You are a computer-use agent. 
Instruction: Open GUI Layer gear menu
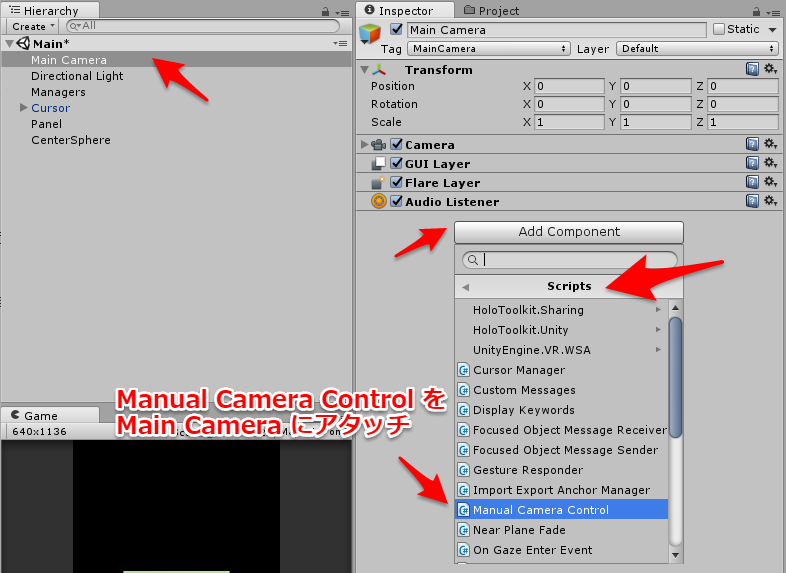click(770, 163)
